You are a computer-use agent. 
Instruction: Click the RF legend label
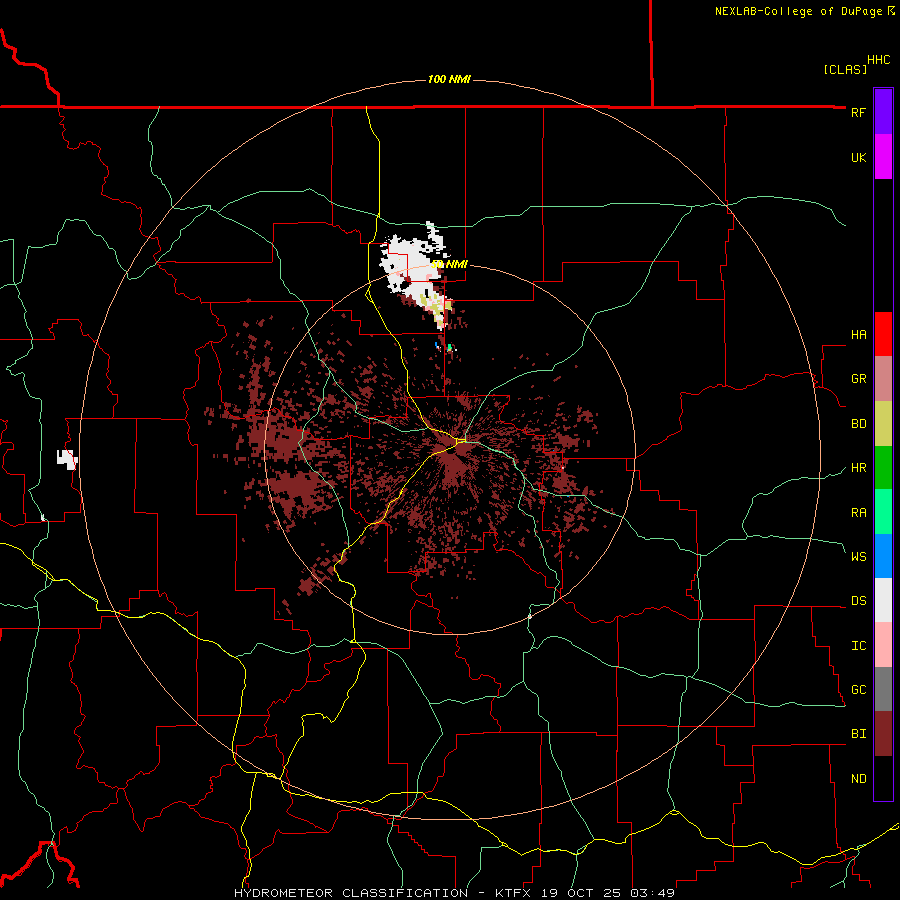[858, 112]
